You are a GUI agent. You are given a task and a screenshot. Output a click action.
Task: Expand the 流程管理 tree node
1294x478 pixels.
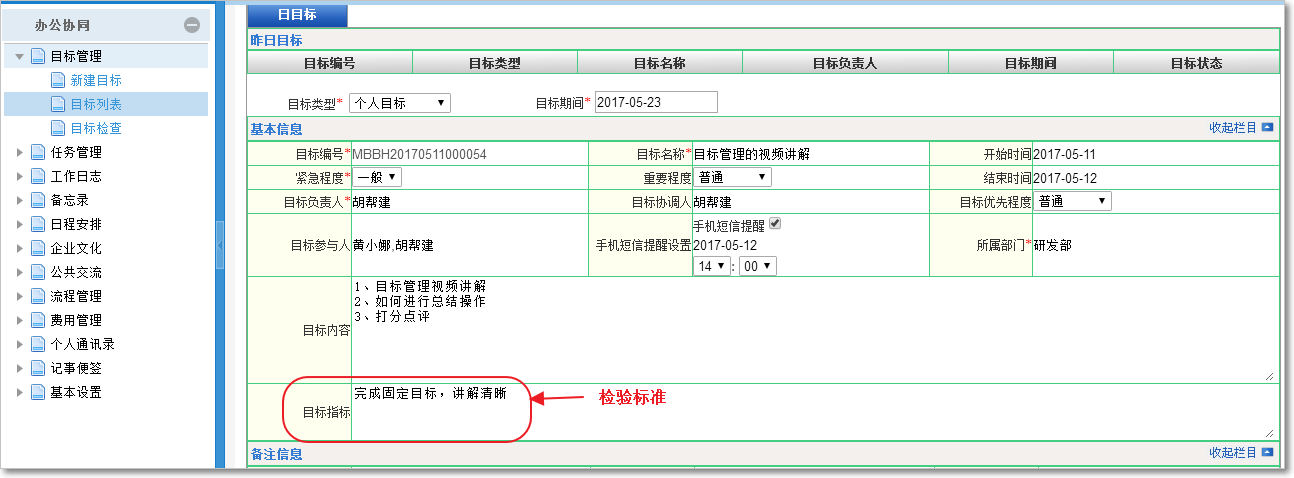(19, 297)
